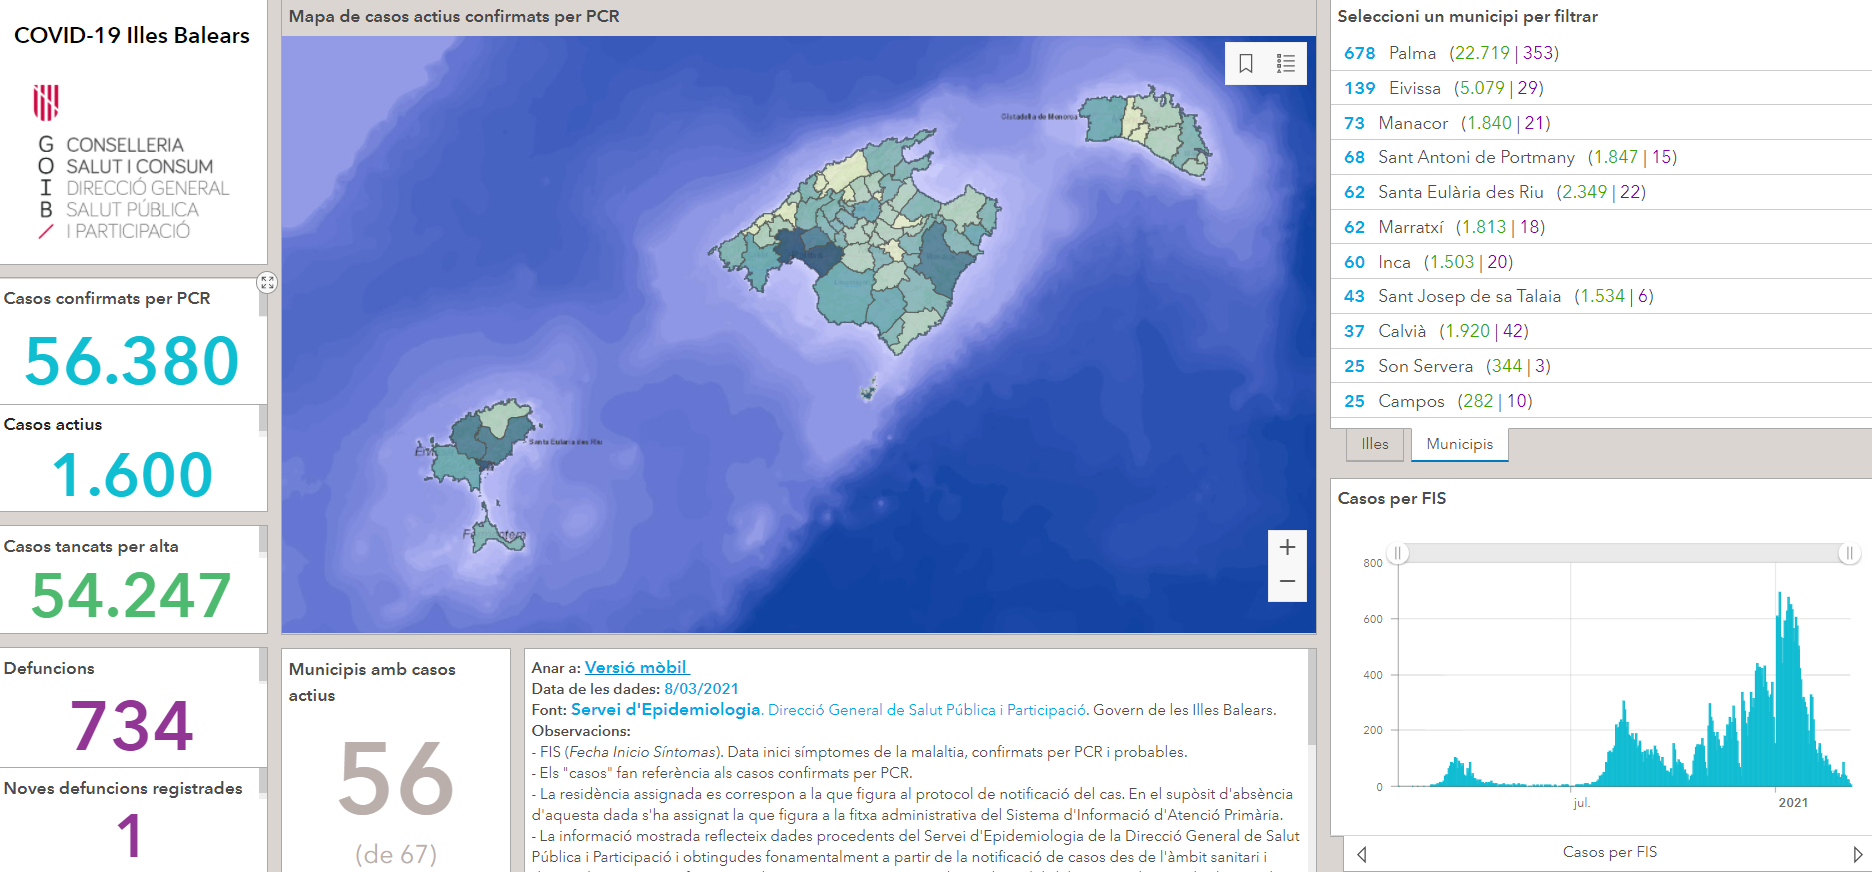The image size is (1872, 872).
Task: Select Calvià from the municipality list
Action: point(1402,331)
